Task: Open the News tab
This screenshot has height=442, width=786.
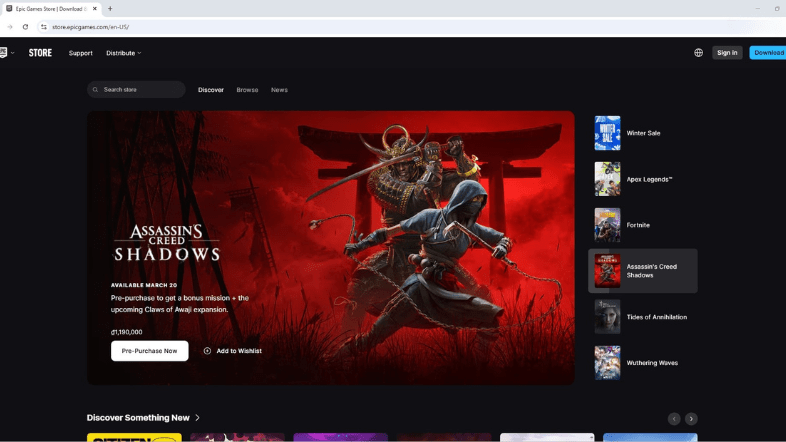Action: tap(279, 90)
